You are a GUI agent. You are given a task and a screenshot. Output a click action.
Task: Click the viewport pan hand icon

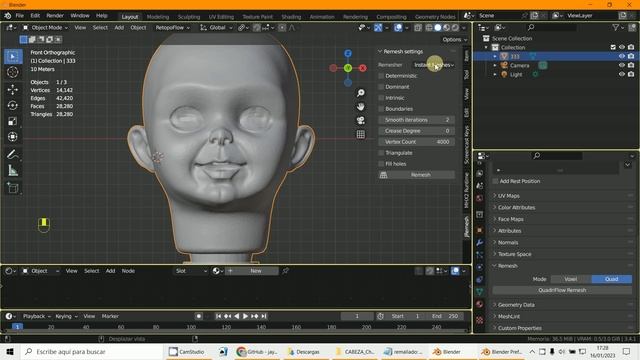coord(360,107)
